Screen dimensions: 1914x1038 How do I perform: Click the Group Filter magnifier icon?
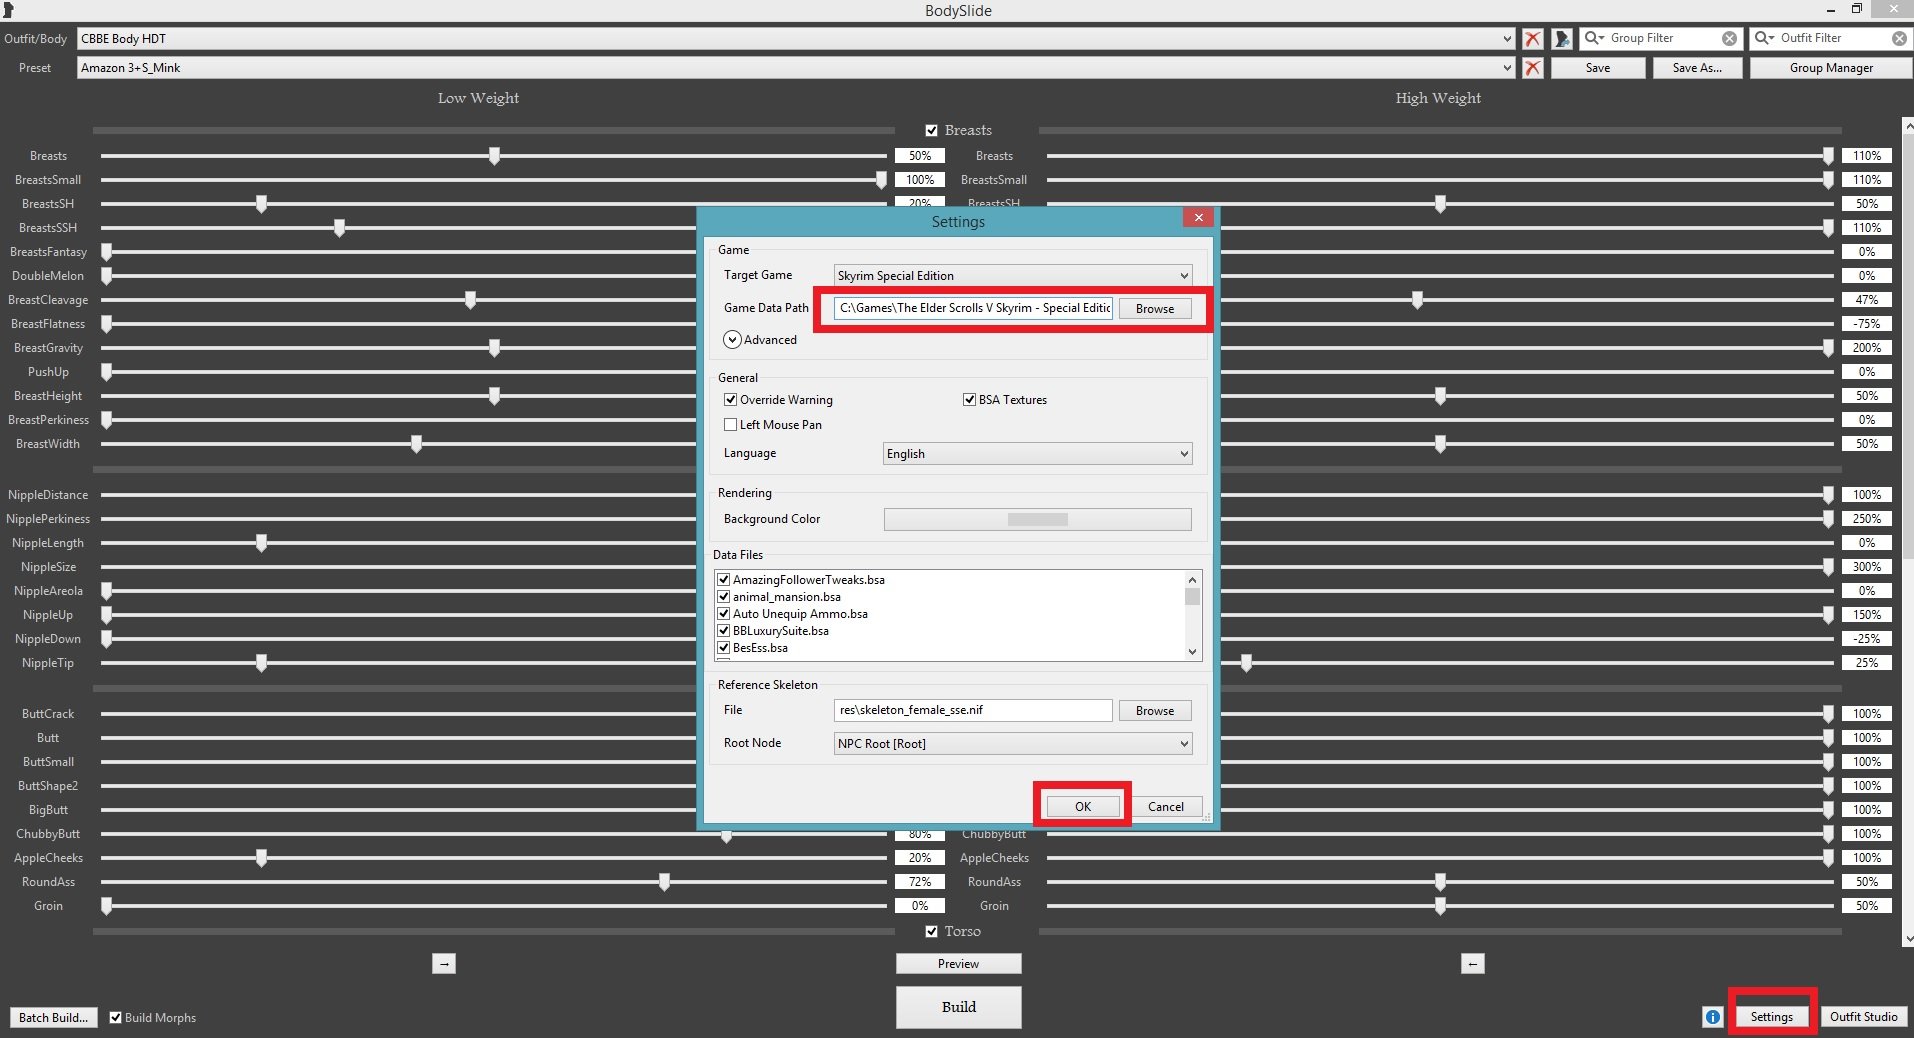1593,39
